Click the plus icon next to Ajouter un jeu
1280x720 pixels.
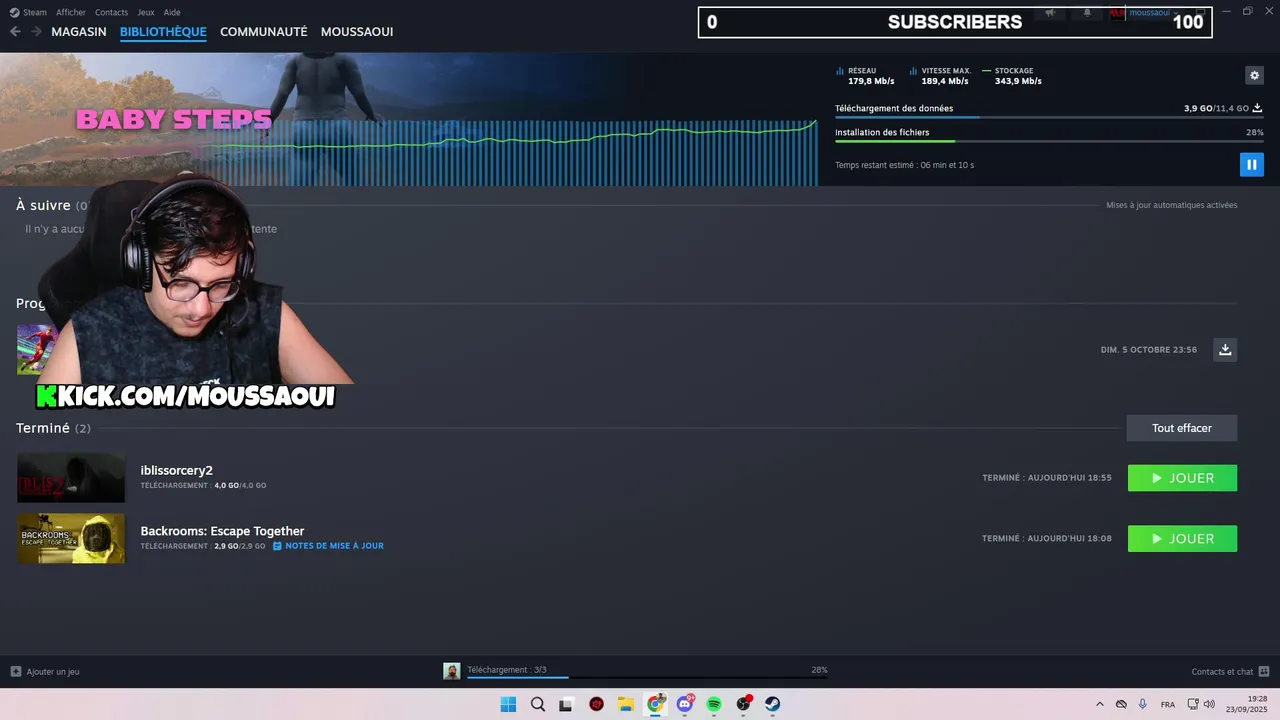point(15,671)
